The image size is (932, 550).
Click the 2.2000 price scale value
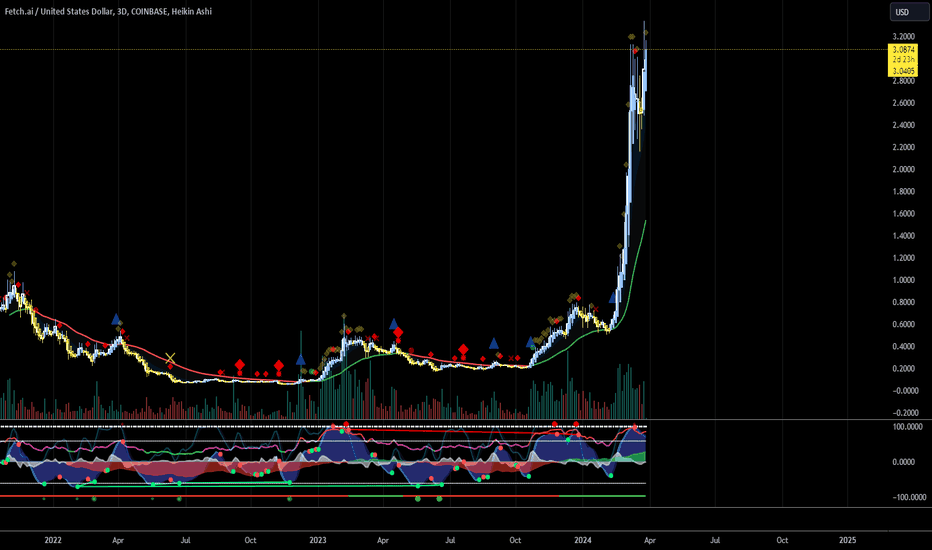(903, 147)
